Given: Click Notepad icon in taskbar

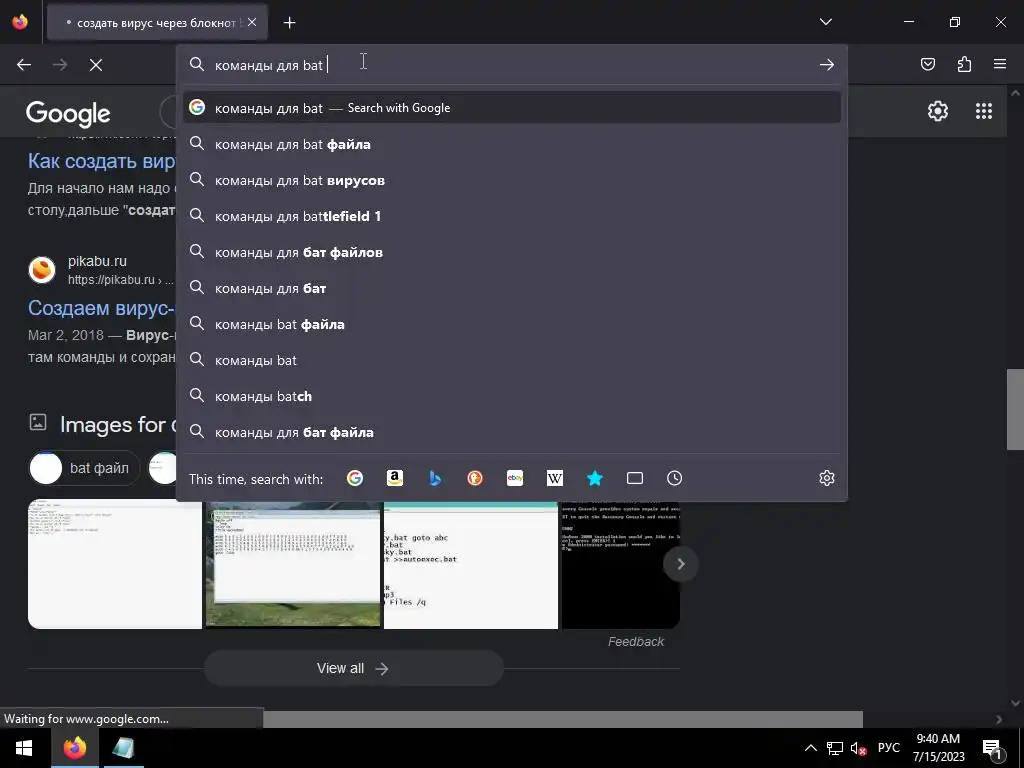Looking at the screenshot, I should pyautogui.click(x=122, y=748).
